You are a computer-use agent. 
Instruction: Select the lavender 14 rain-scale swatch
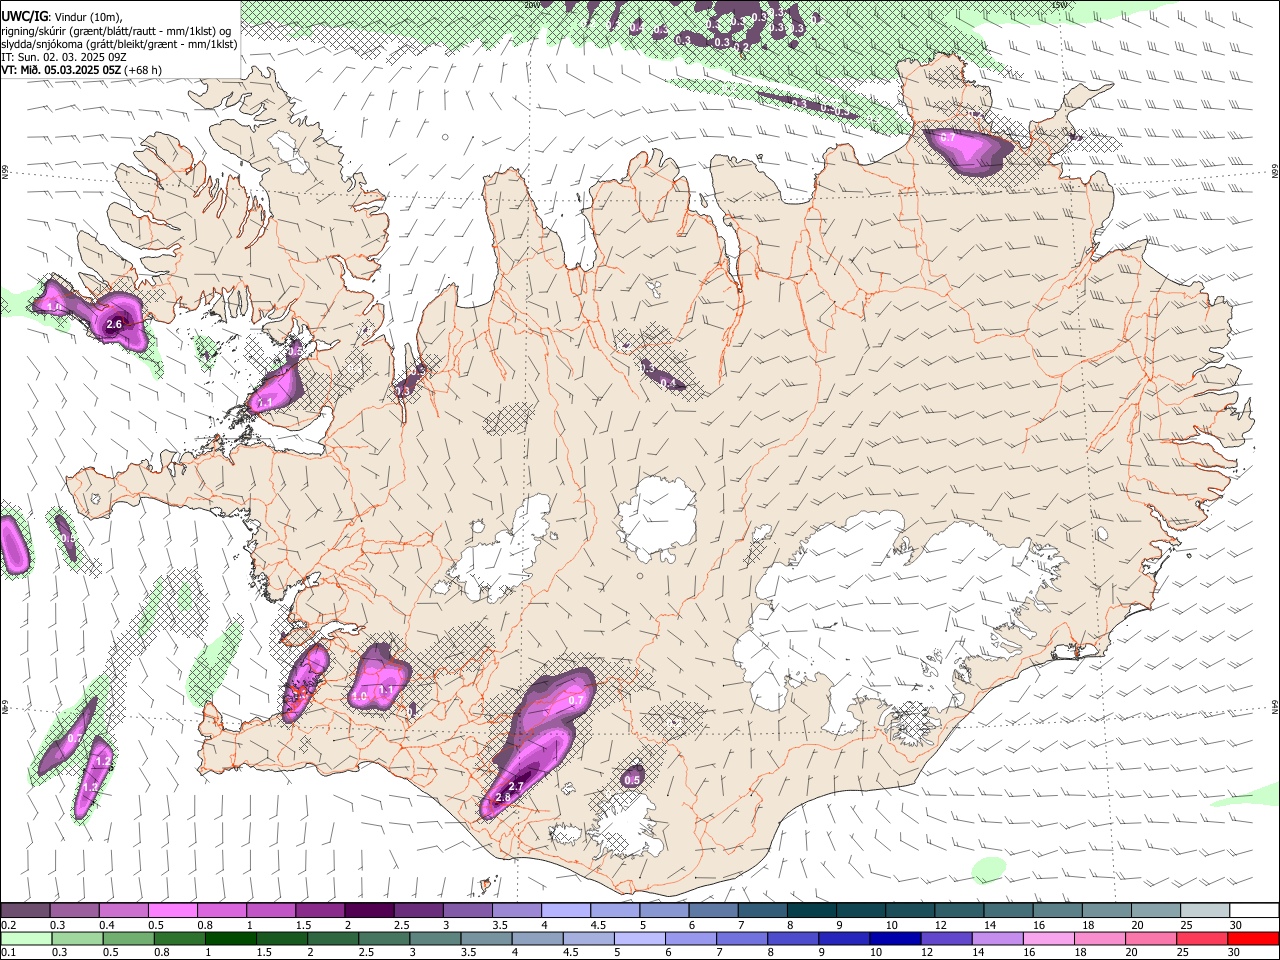click(997, 939)
